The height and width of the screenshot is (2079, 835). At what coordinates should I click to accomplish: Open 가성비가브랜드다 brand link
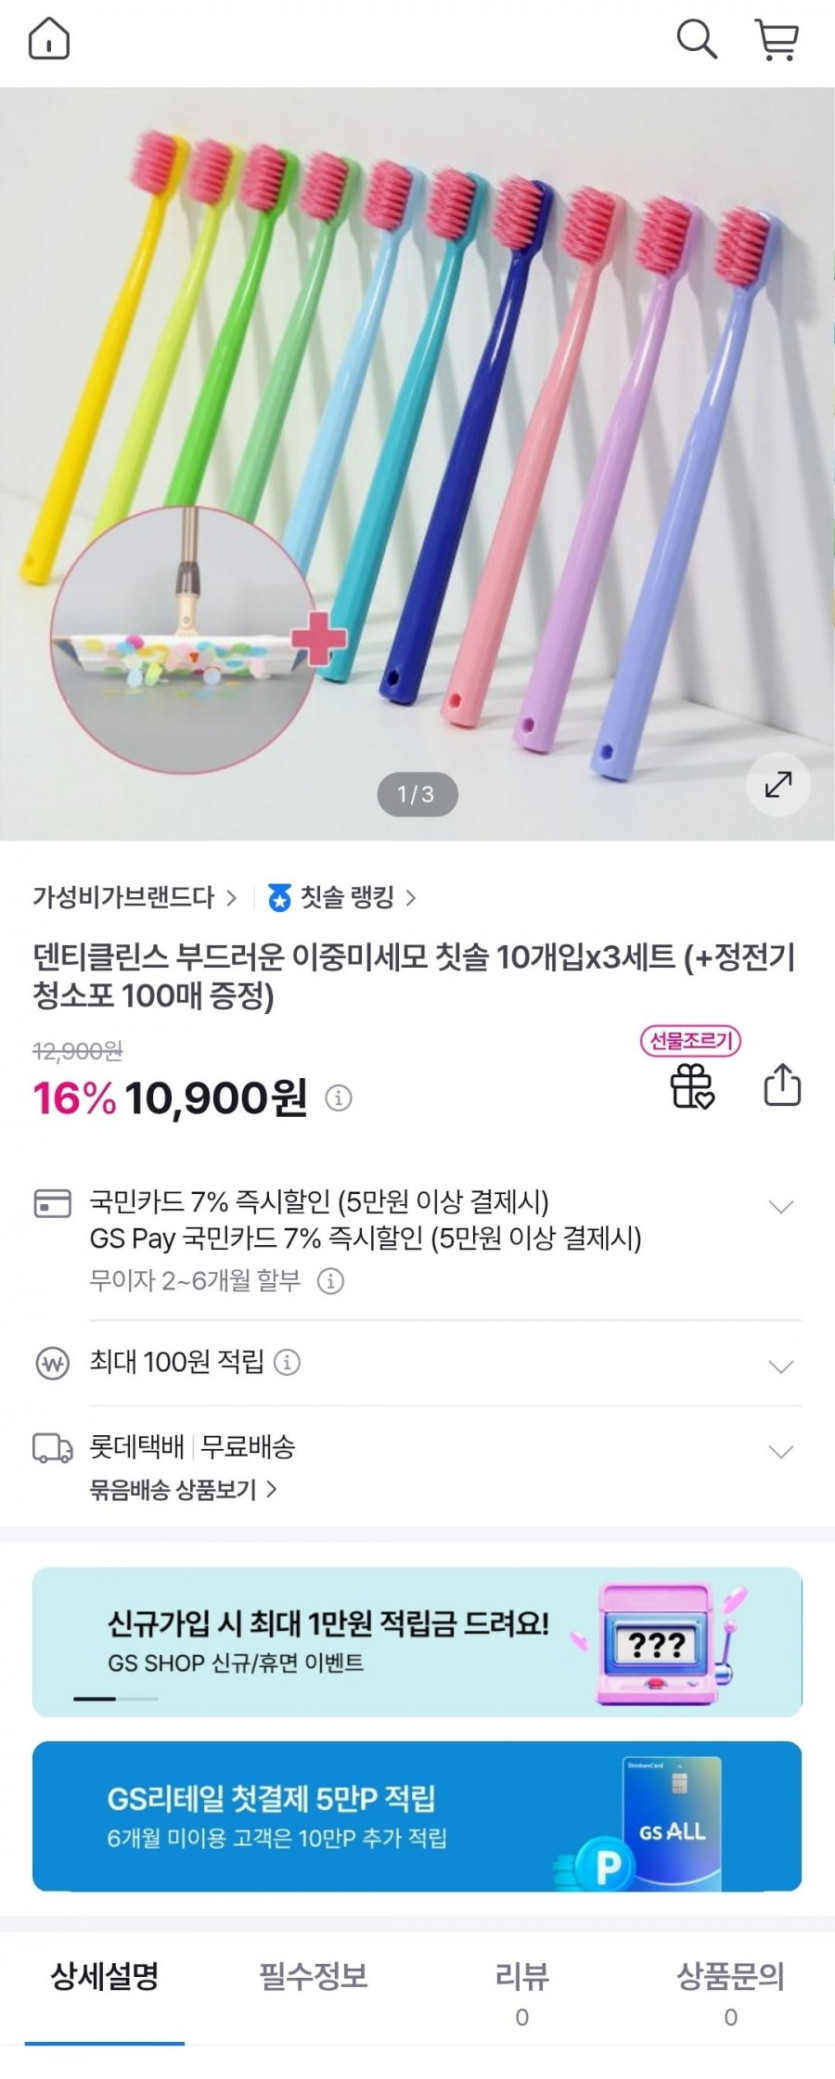tap(134, 897)
